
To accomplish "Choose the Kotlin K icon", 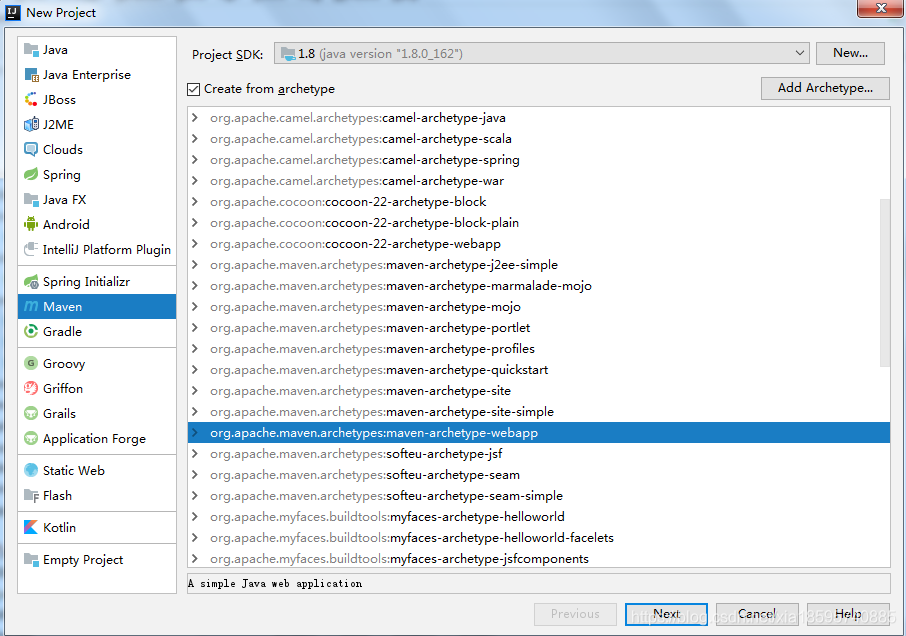I will pyautogui.click(x=31, y=527).
